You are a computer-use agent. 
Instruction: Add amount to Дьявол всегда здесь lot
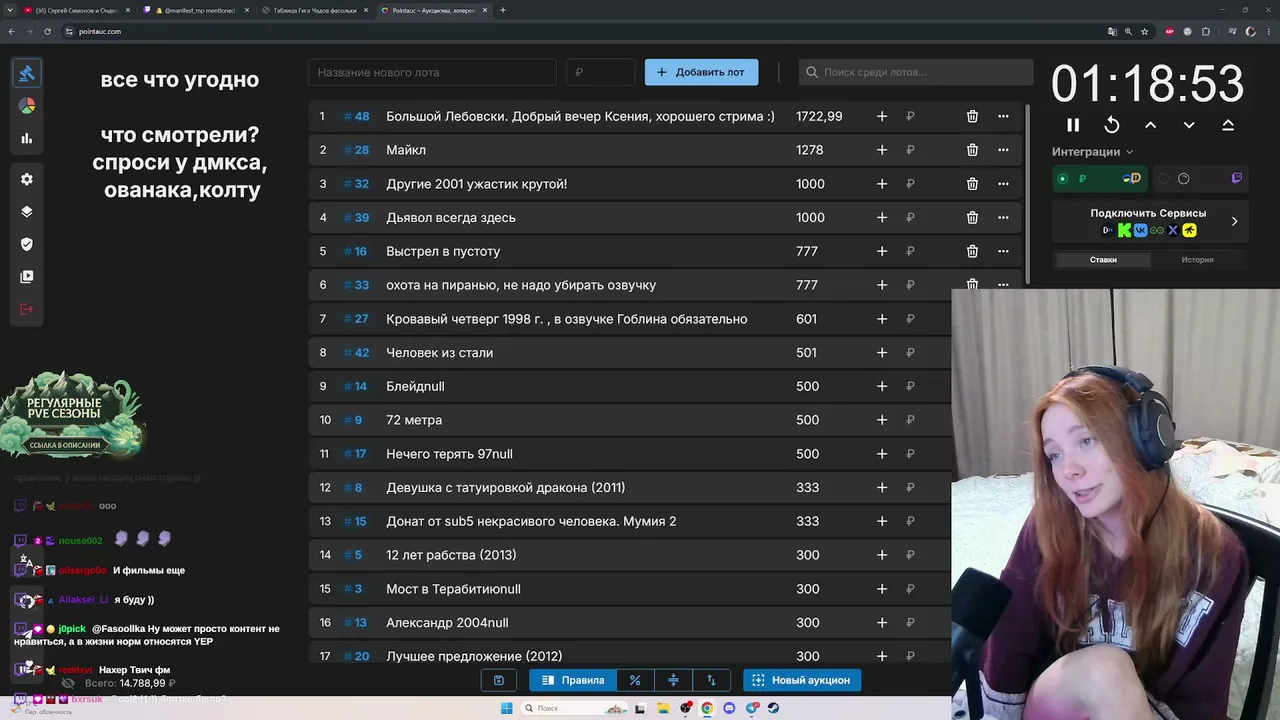click(882, 217)
